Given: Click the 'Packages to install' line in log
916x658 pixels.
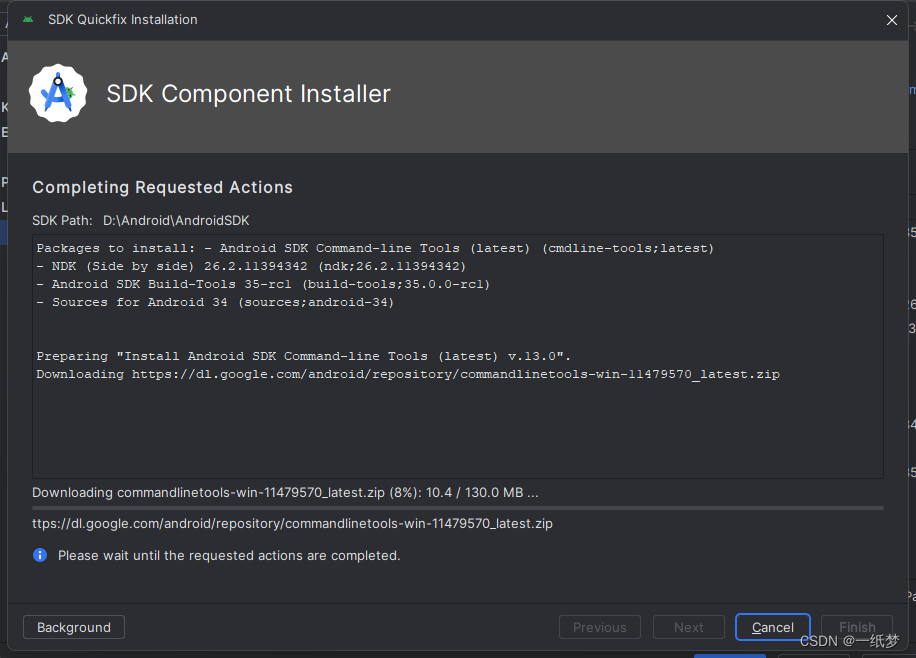Looking at the screenshot, I should click(375, 248).
